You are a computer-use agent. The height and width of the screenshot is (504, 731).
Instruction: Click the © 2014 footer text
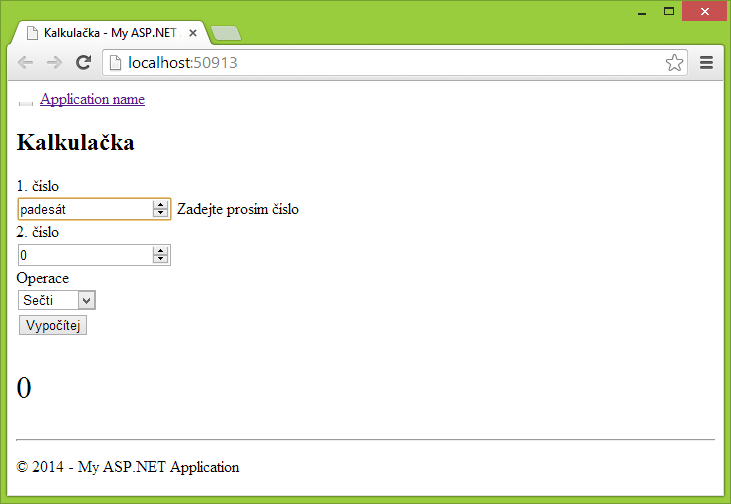(128, 467)
